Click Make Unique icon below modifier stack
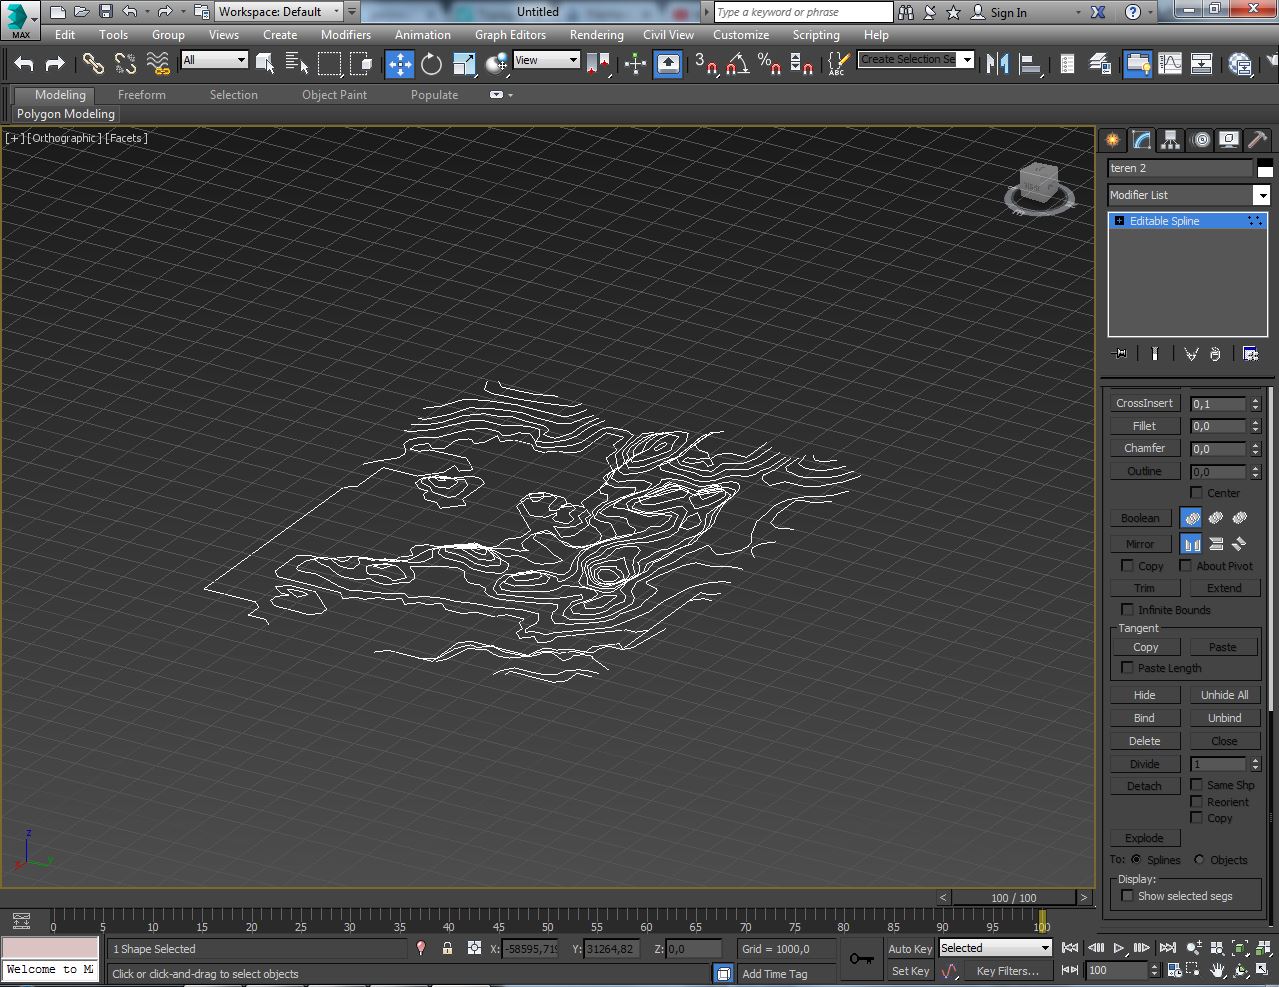This screenshot has width=1279, height=987. pyautogui.click(x=1191, y=353)
